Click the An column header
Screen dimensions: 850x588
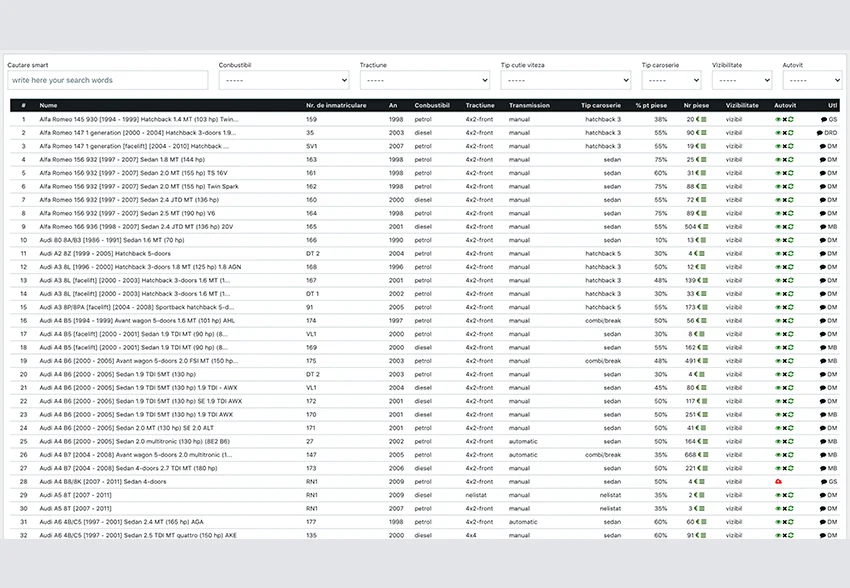pos(393,106)
